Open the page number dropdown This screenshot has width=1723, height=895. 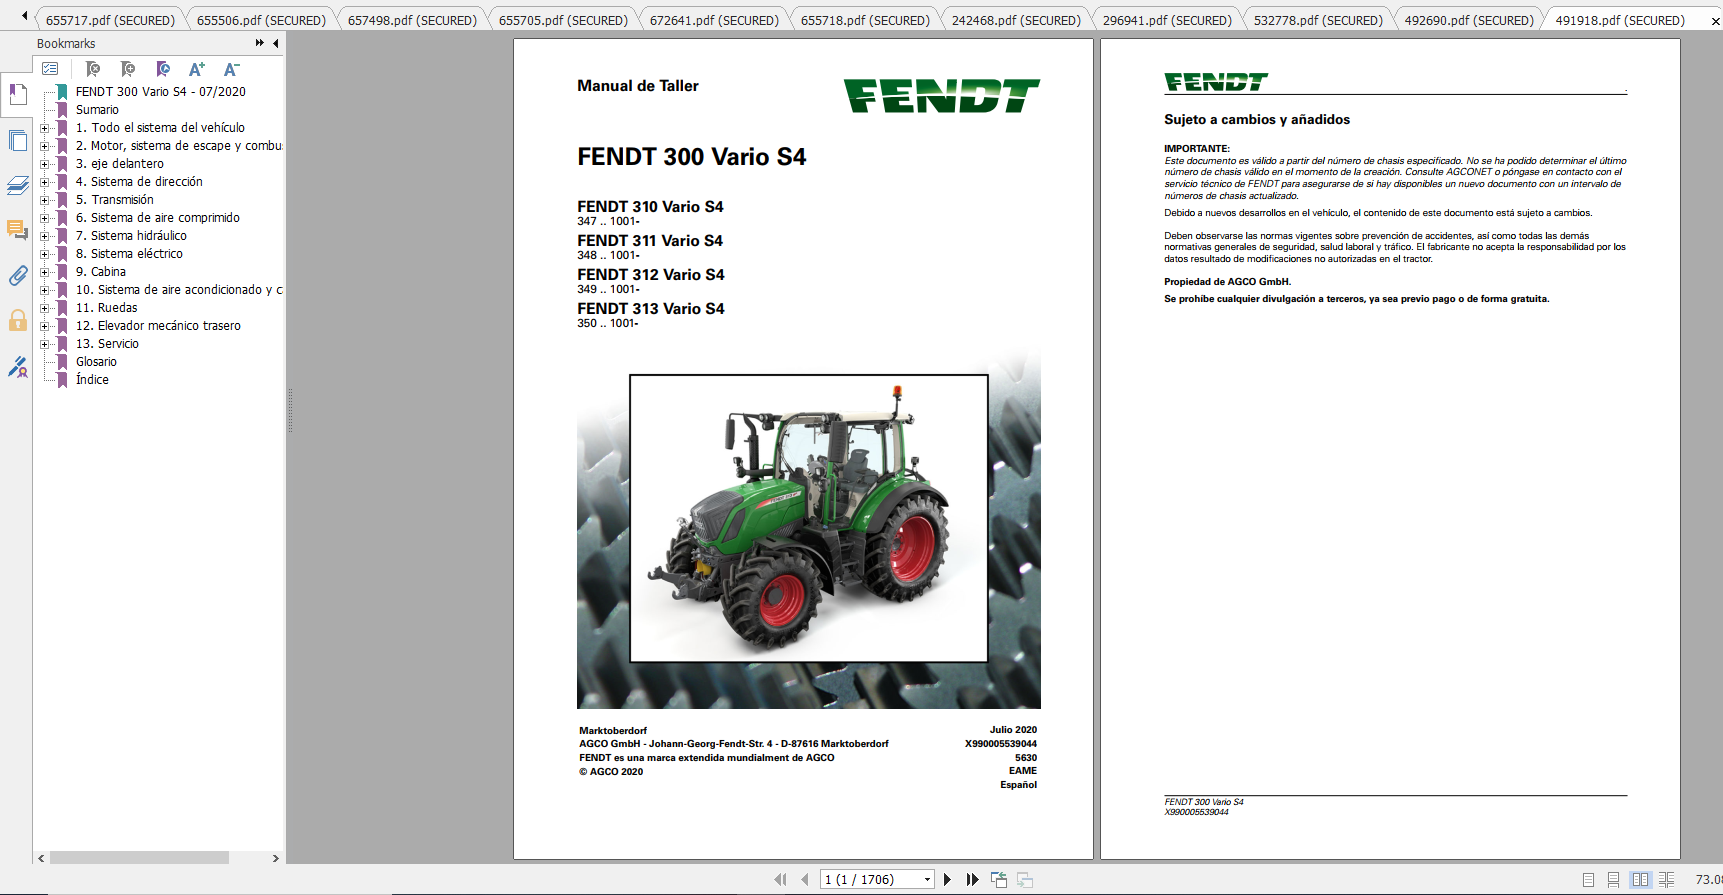(x=927, y=880)
